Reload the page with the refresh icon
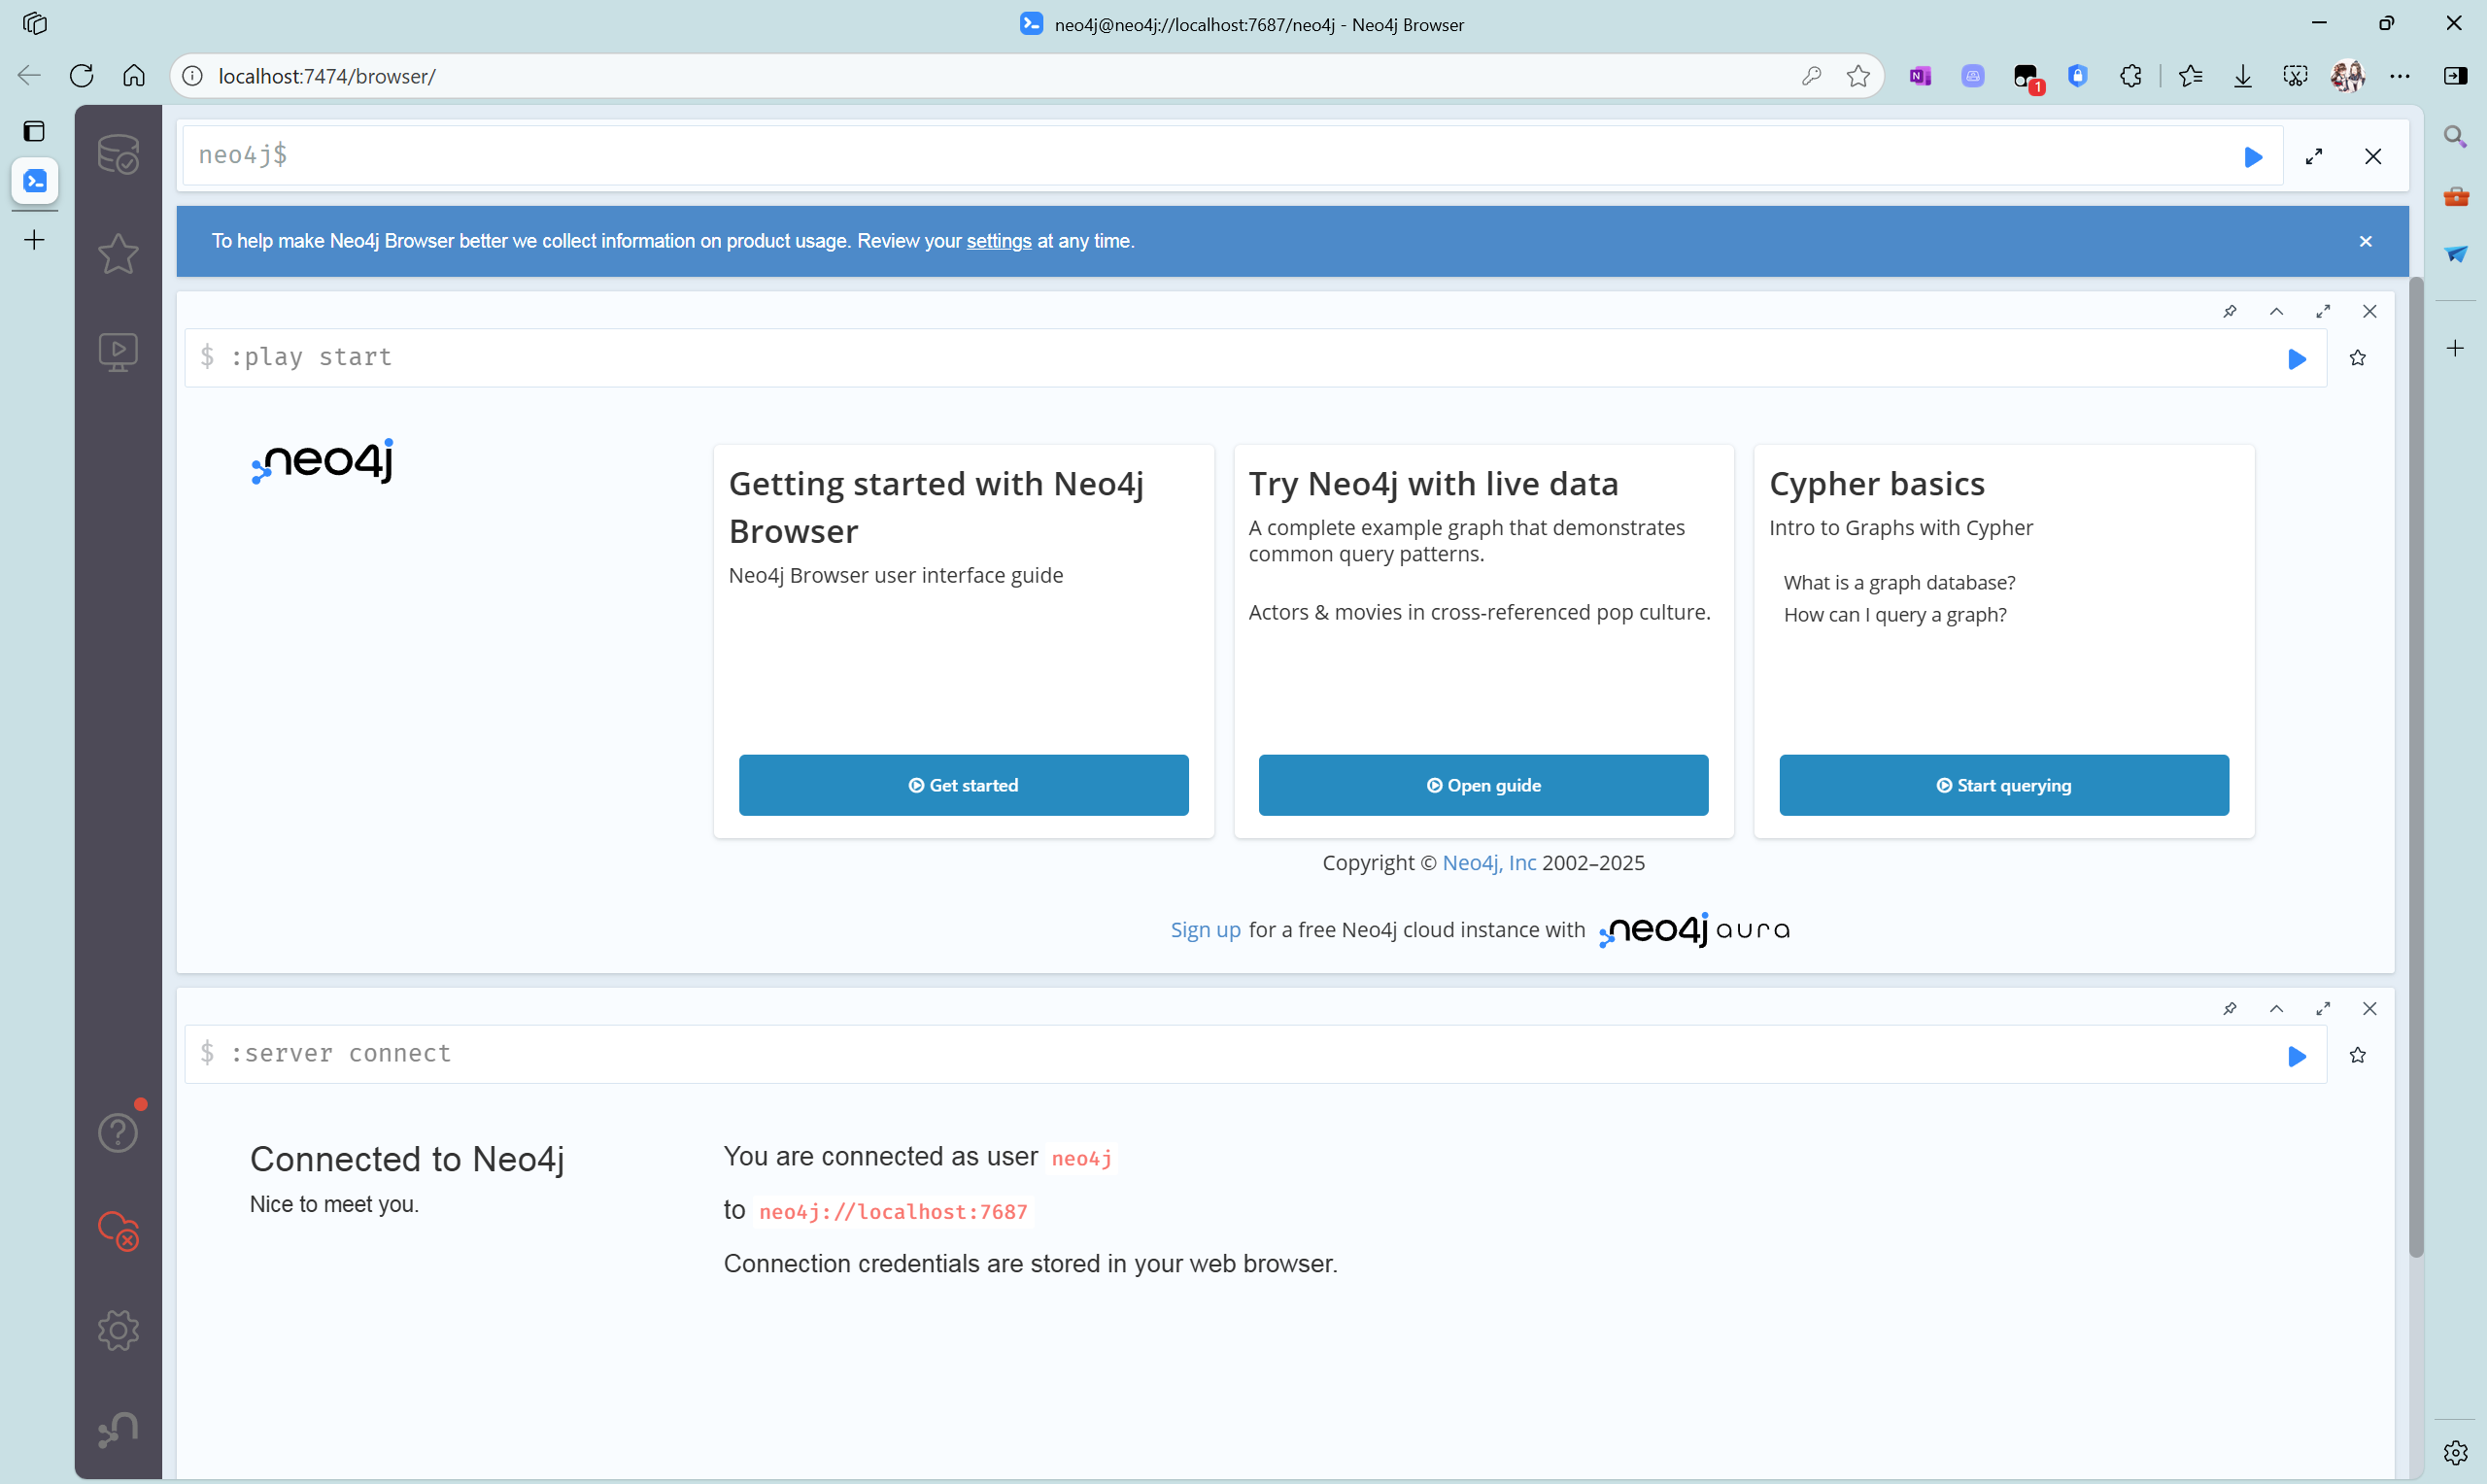The width and height of the screenshot is (2487, 1484). tap(82, 76)
